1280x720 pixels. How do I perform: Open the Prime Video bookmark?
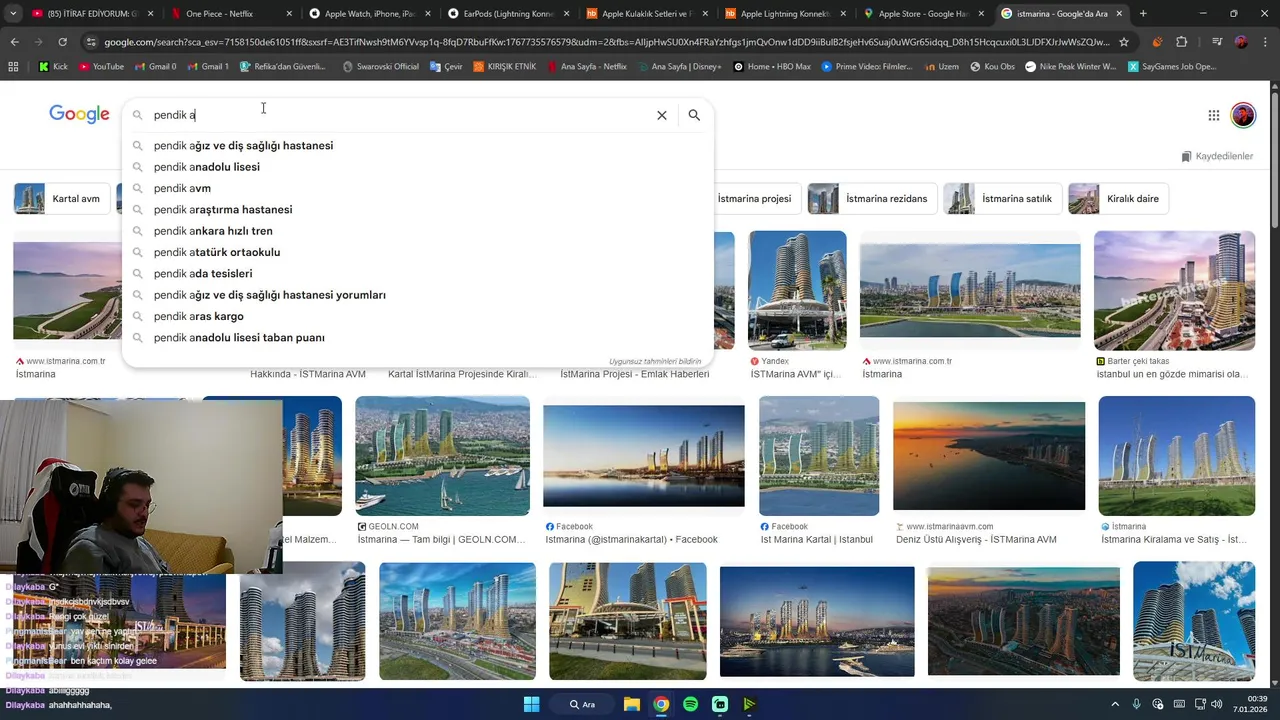[x=867, y=66]
